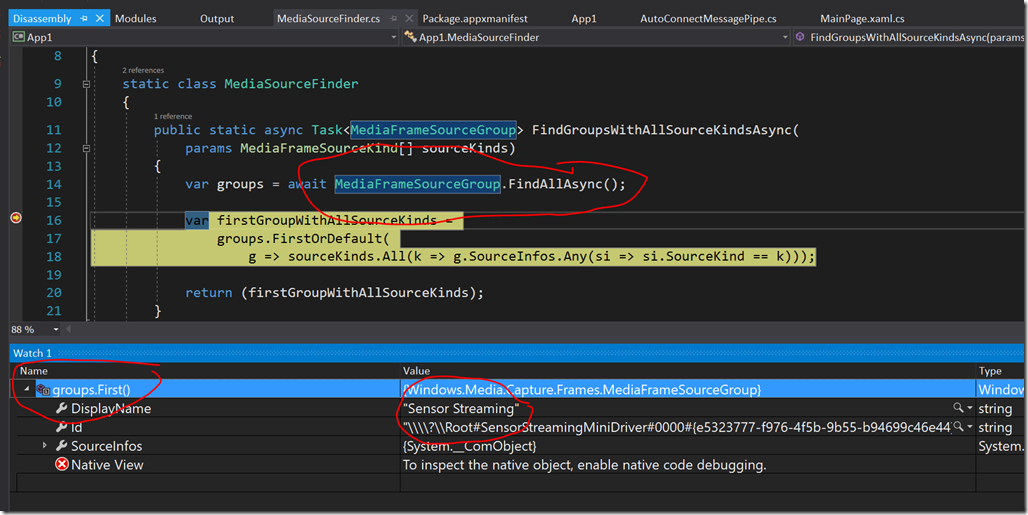Screen dimensions: 1028x515
Task: Collapse the MediaSourceFinder class outline on line 9
Action: (x=86, y=84)
